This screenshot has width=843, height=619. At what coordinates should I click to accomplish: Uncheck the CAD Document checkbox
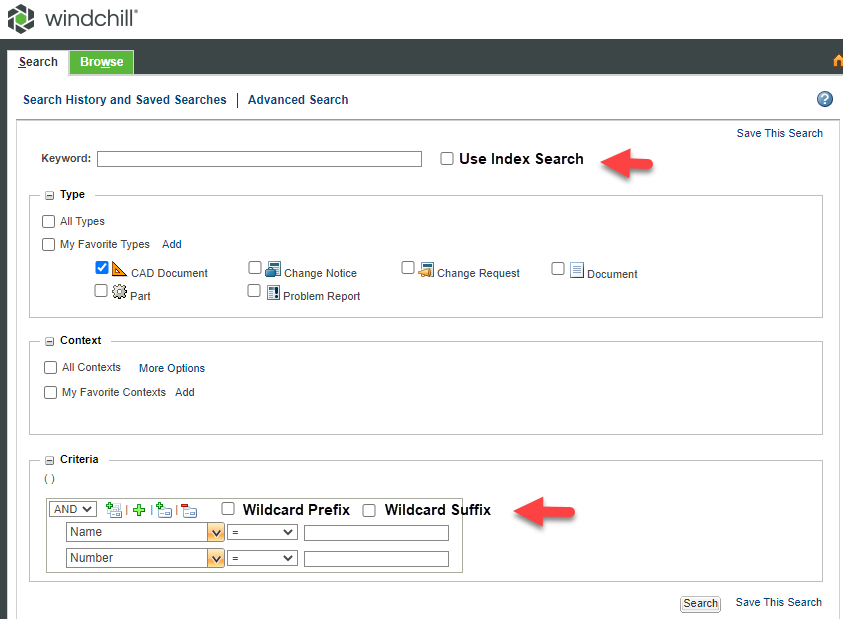(102, 268)
